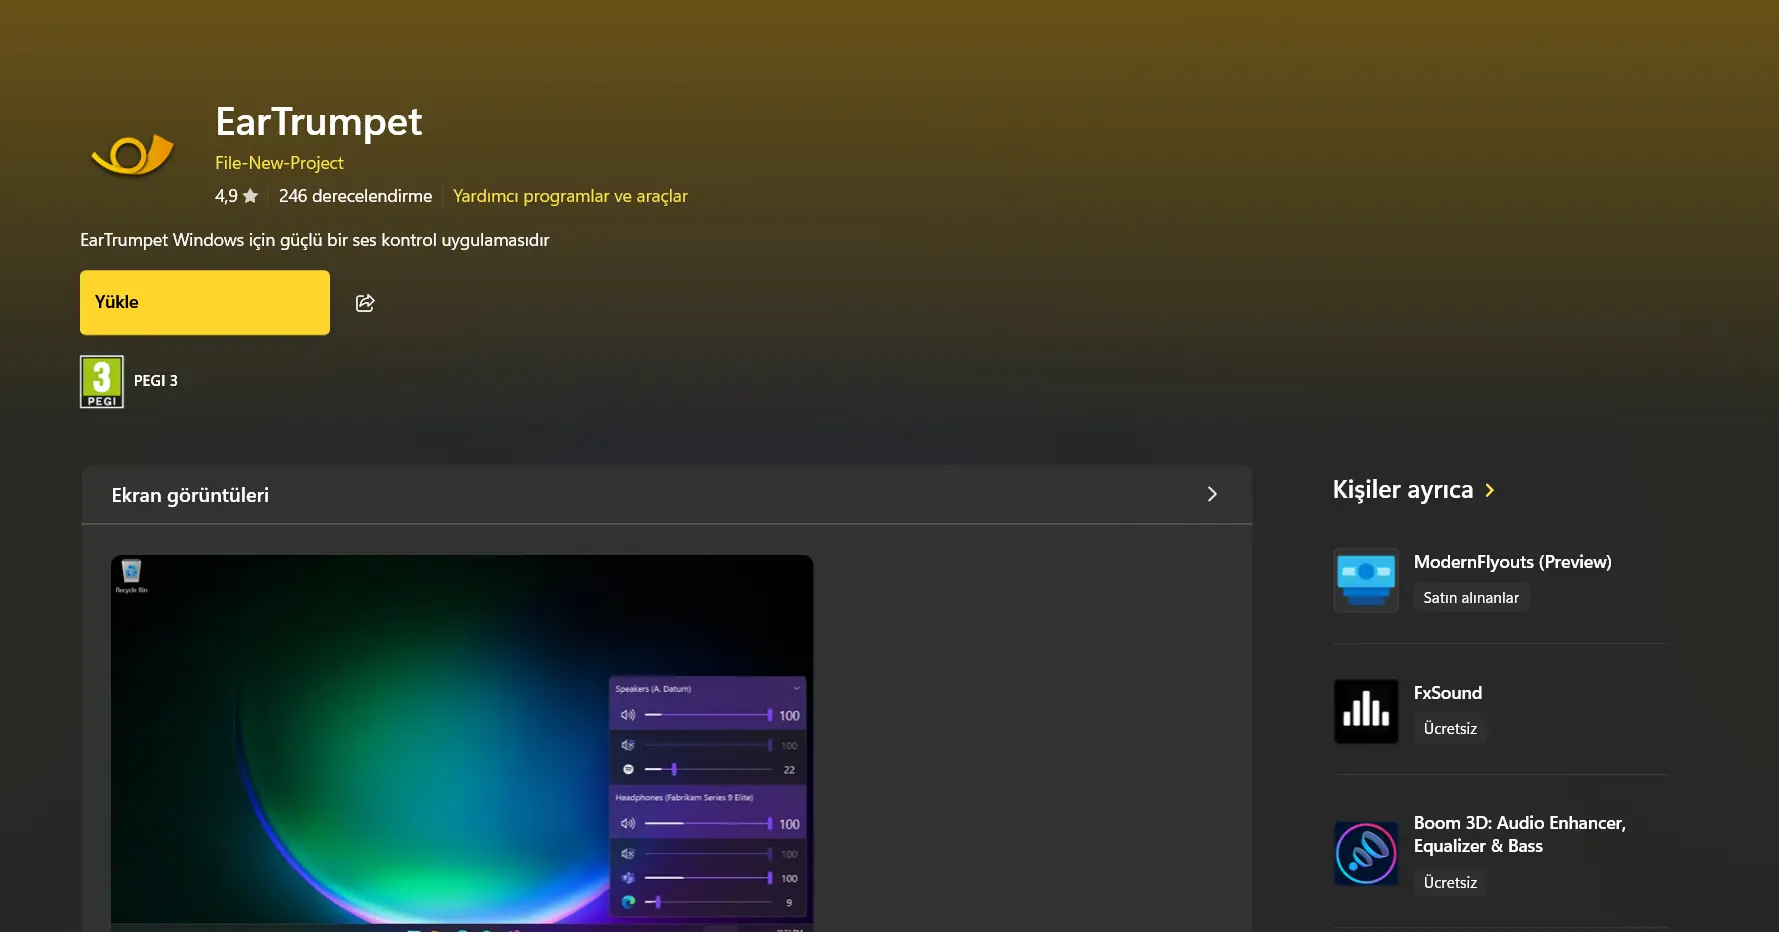This screenshot has width=1779, height=932.
Task: Click Satın alınanlar under ModernFlyouts
Action: 1471,598
